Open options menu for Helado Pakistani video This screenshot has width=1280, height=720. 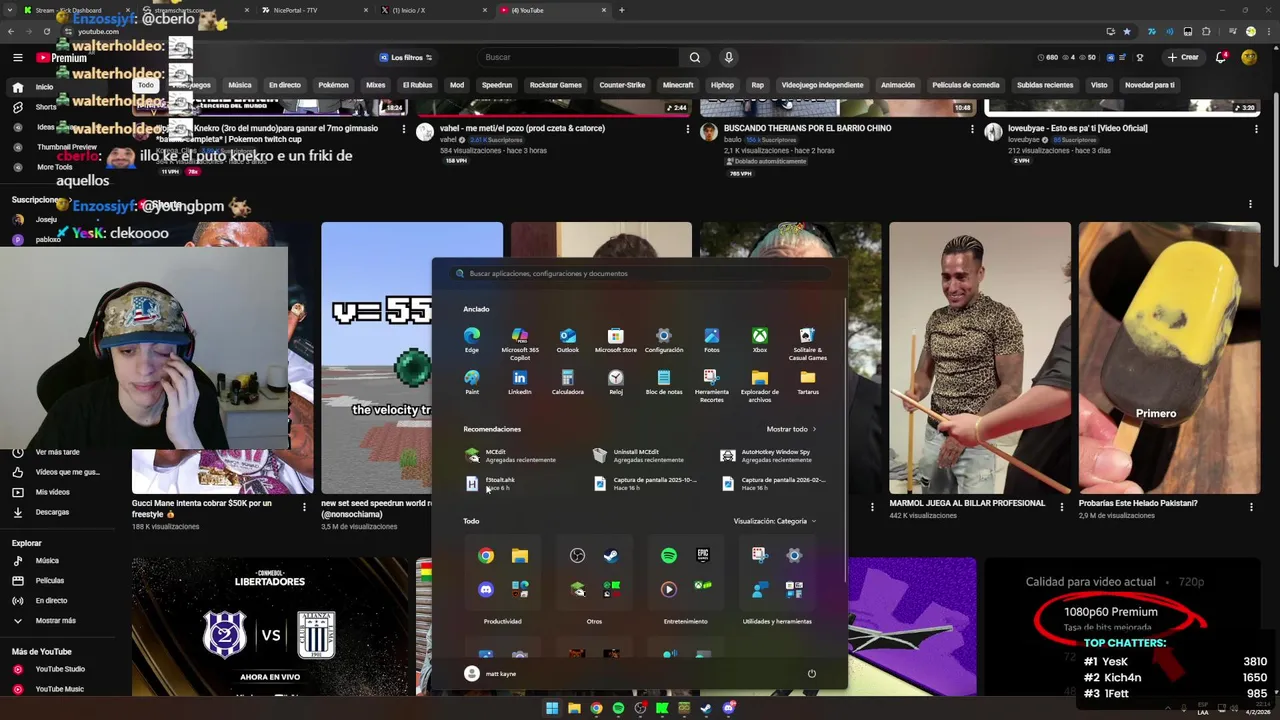pos(1251,508)
